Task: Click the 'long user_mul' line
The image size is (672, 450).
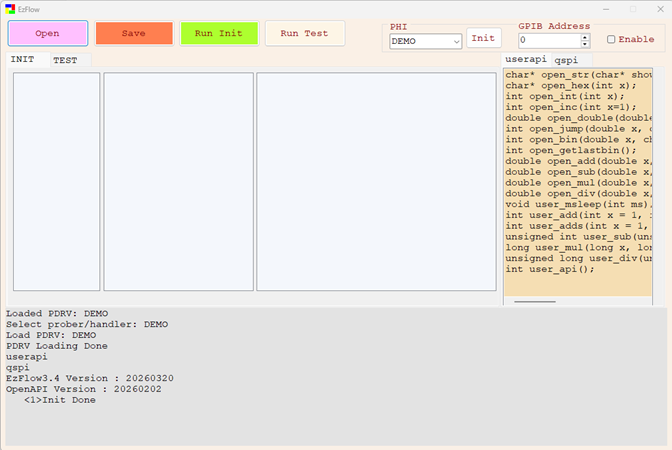Action: click(x=578, y=248)
